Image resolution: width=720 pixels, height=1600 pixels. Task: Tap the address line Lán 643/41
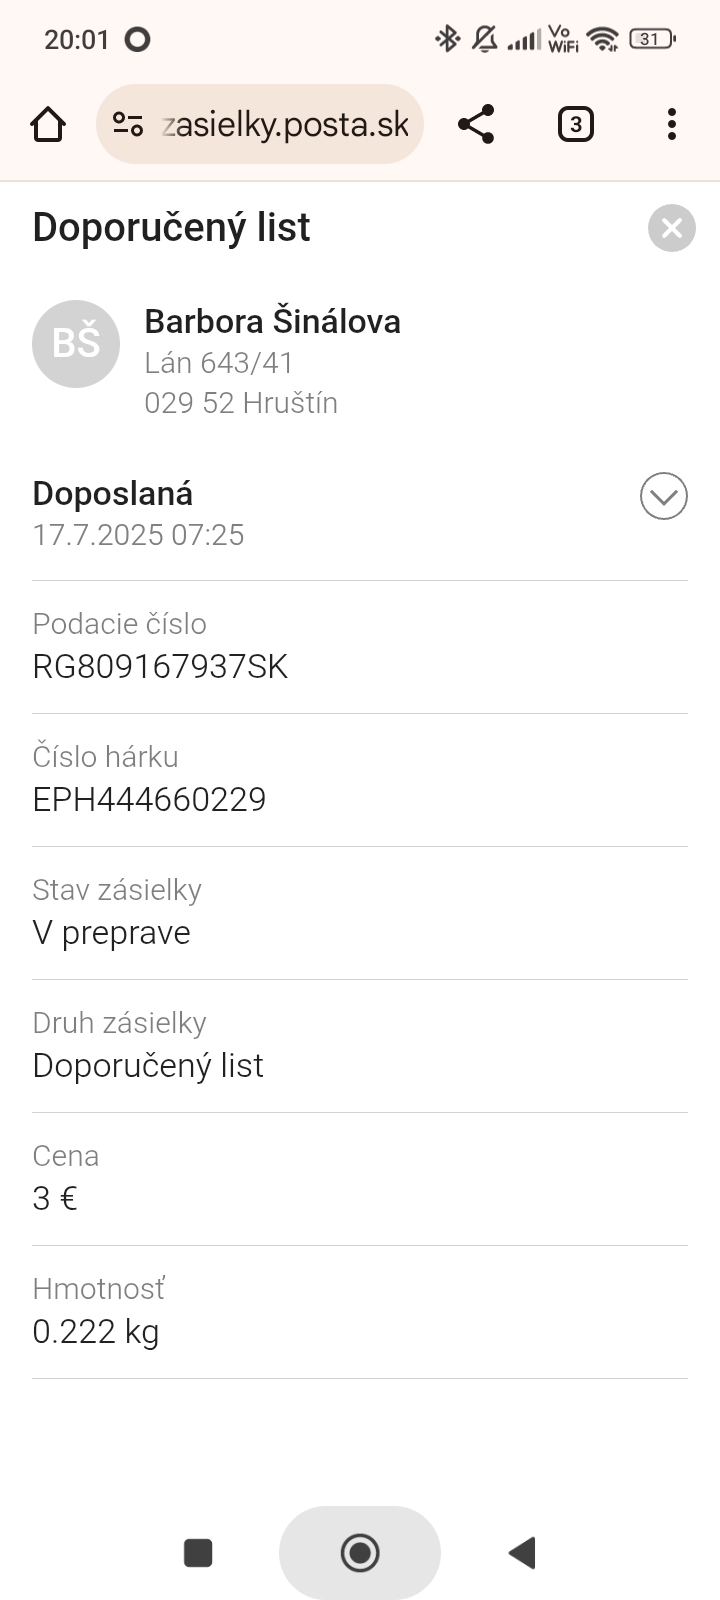coord(218,363)
